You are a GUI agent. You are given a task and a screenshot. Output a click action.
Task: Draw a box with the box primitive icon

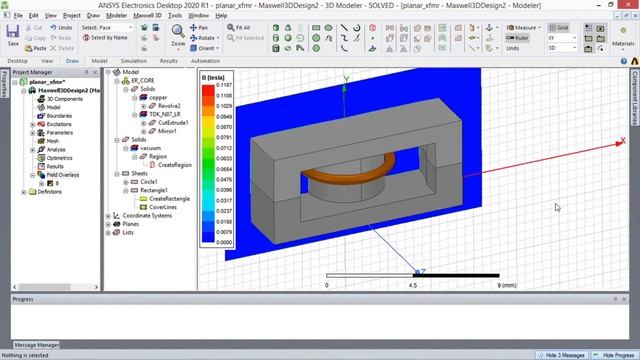point(276,28)
